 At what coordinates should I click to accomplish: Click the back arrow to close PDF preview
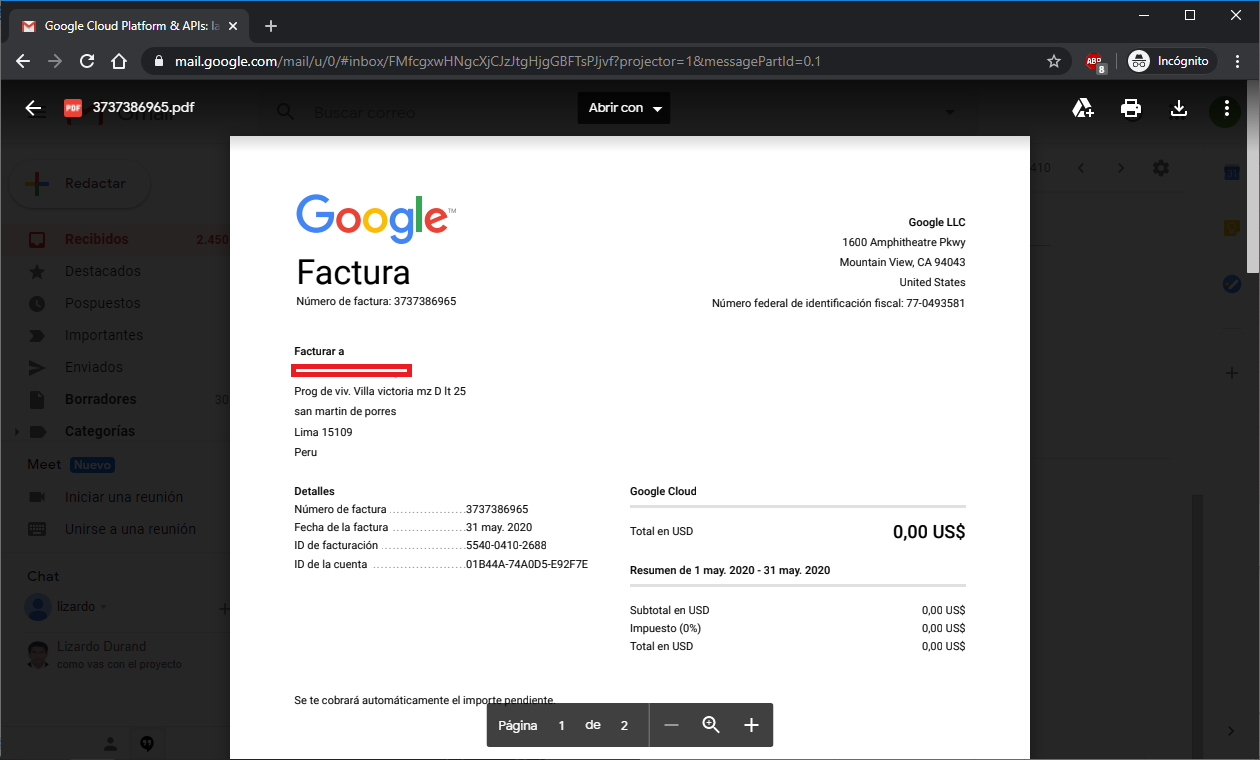[34, 108]
